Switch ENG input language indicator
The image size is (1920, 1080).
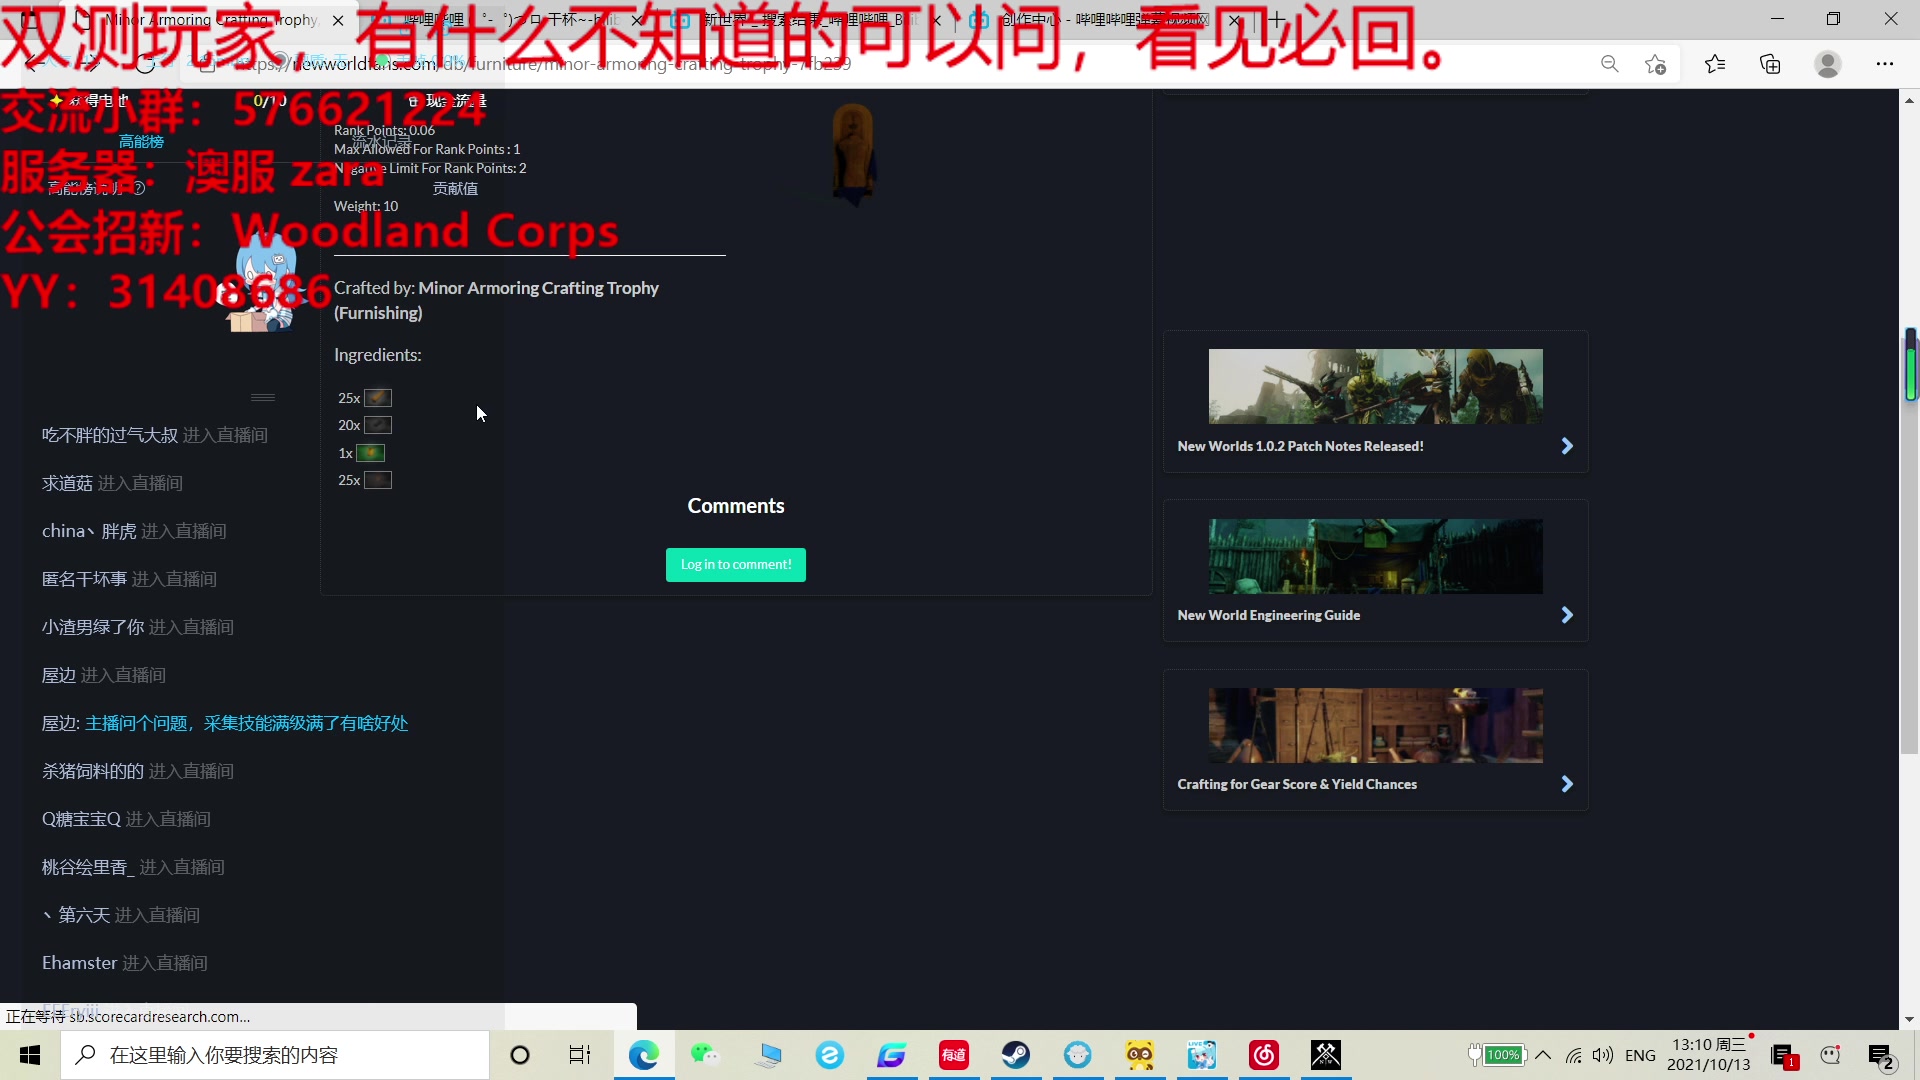1640,1056
